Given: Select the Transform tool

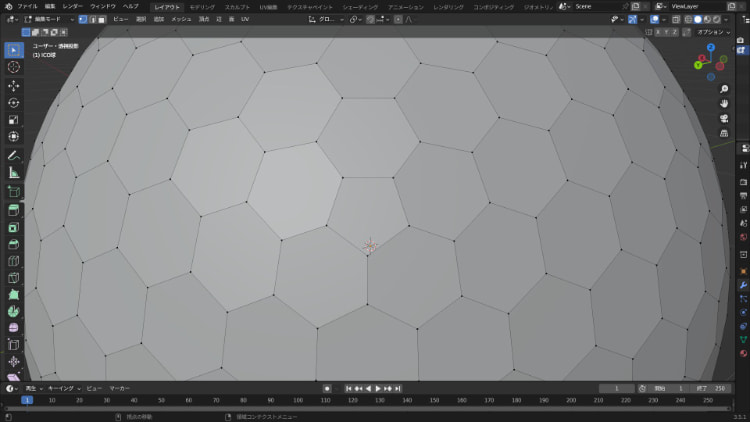Looking at the screenshot, I should [14, 136].
